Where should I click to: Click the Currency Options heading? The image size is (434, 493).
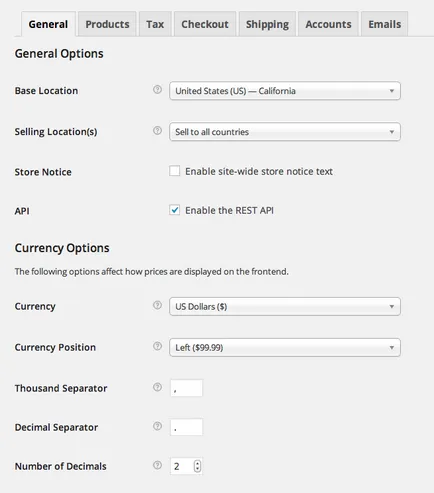click(x=62, y=248)
